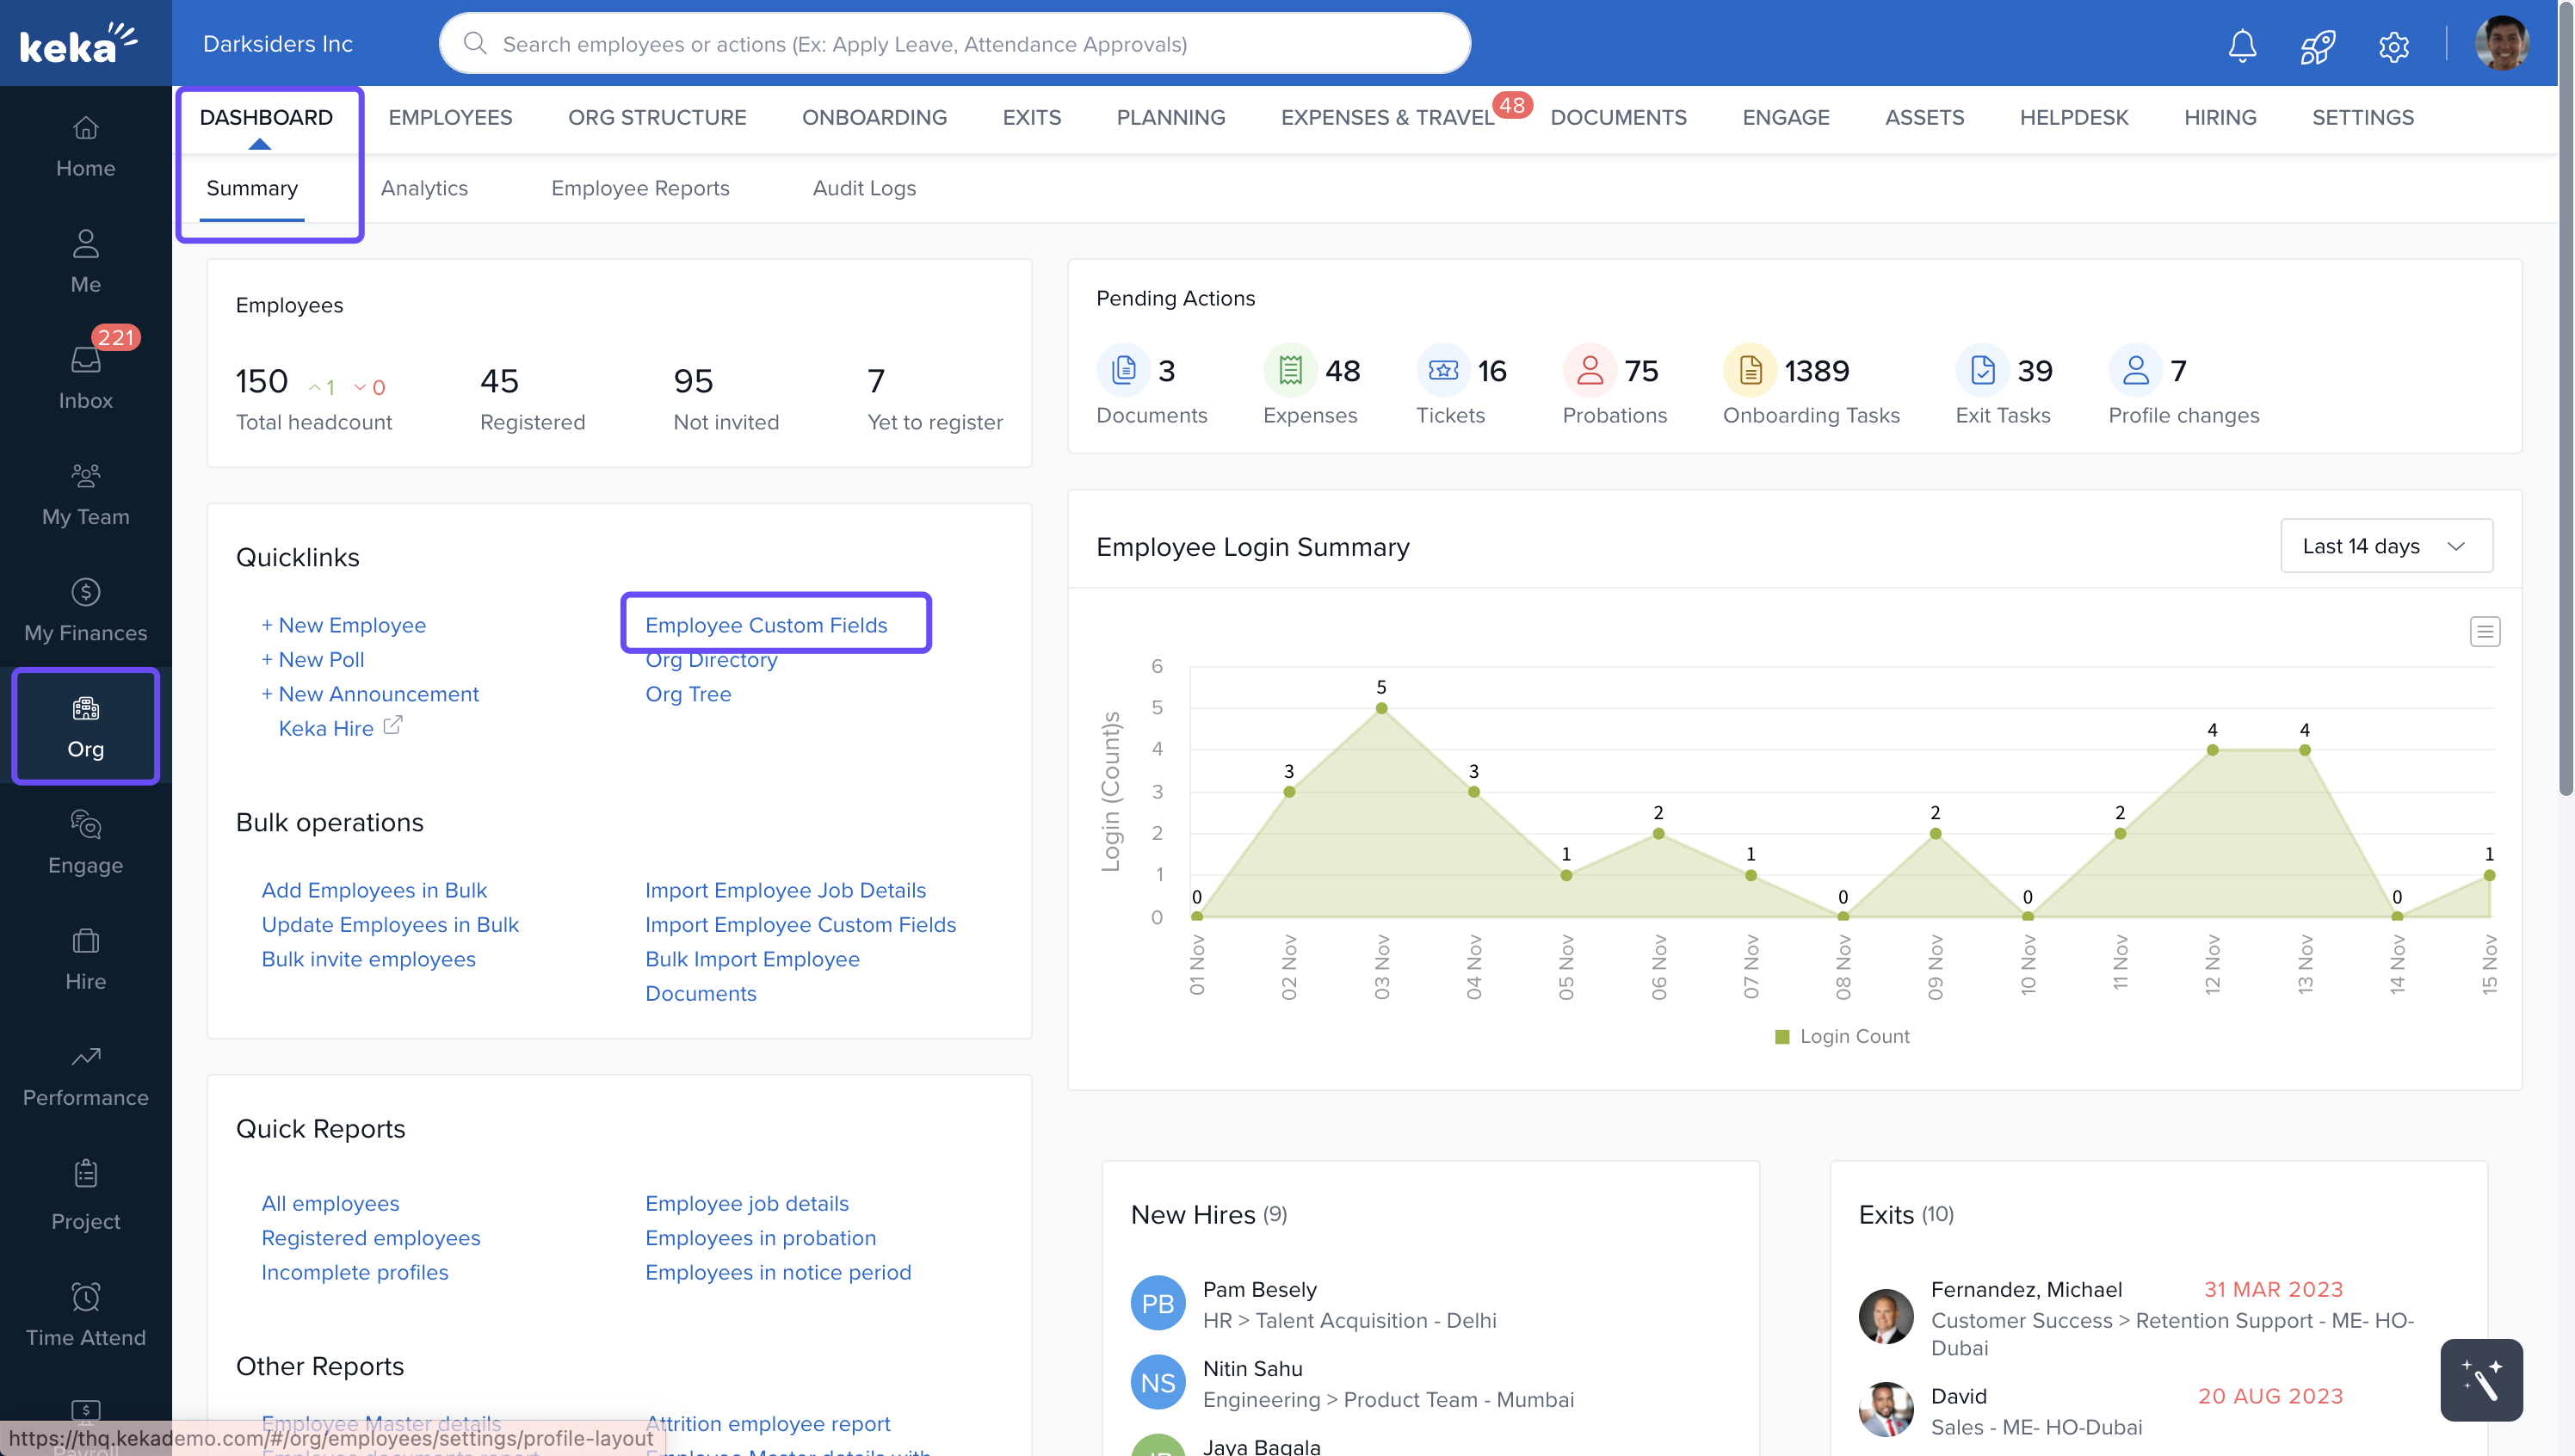The width and height of the screenshot is (2575, 1456).
Task: Open the Performance sidebar module
Action: [85, 1074]
